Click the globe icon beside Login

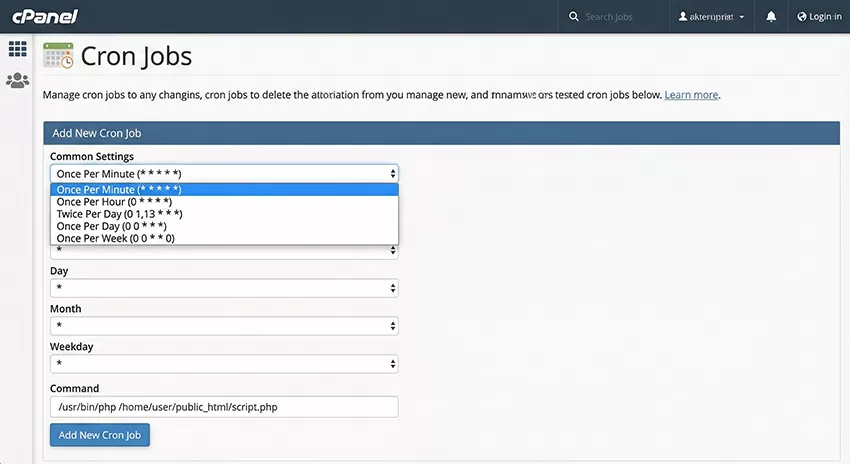tap(802, 17)
